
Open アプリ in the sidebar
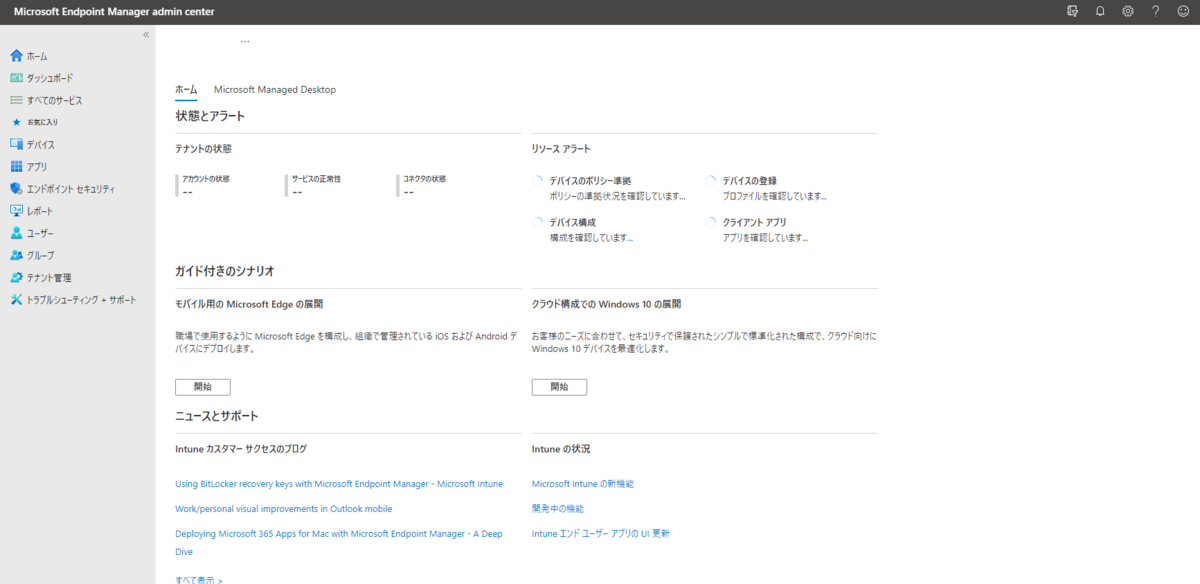point(37,167)
